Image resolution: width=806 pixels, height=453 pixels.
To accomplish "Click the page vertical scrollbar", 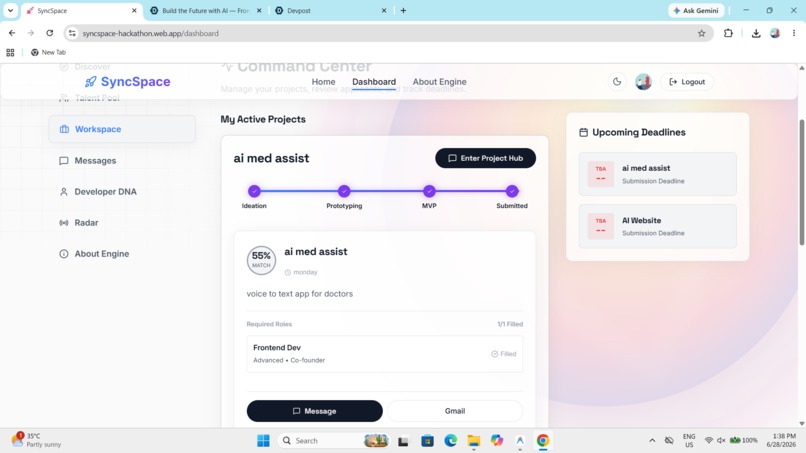I will [x=801, y=182].
